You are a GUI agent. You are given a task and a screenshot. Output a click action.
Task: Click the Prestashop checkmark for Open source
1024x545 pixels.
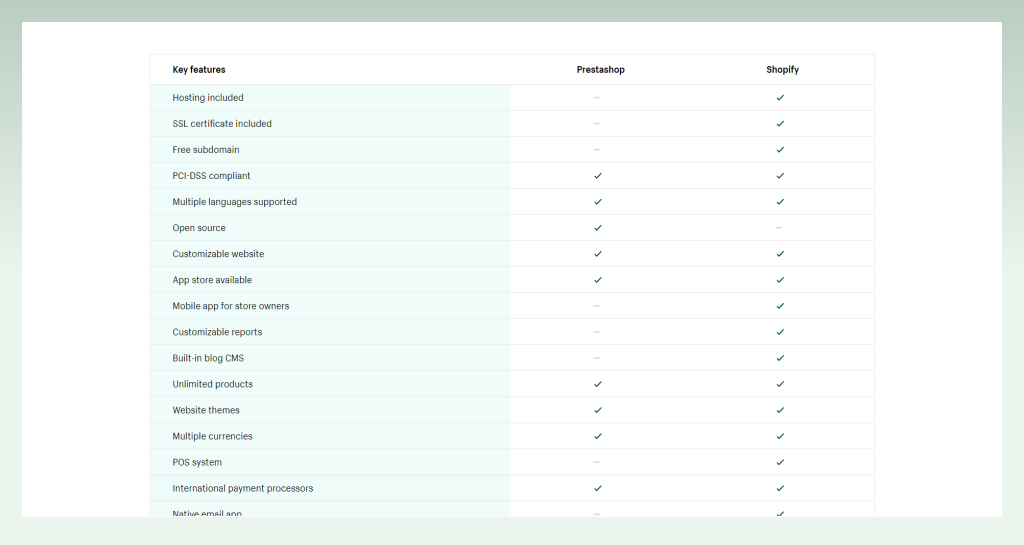[598, 228]
